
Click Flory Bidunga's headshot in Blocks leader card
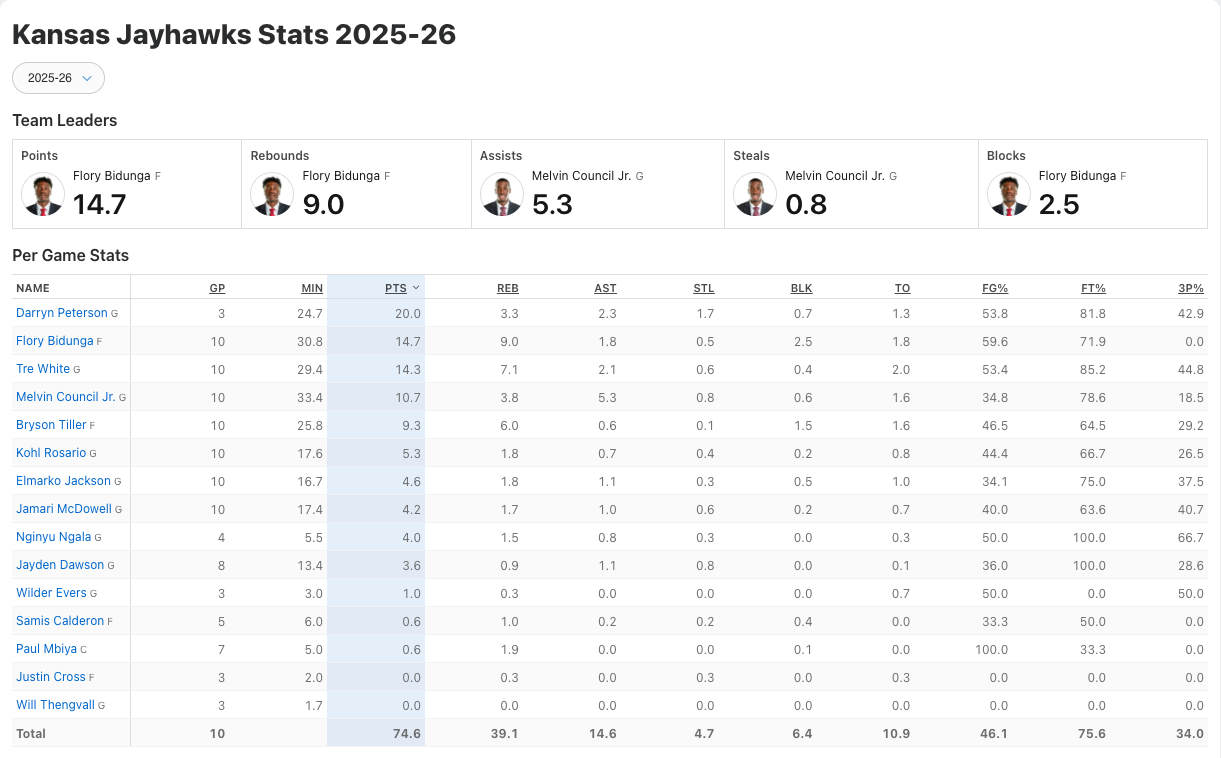1008,194
